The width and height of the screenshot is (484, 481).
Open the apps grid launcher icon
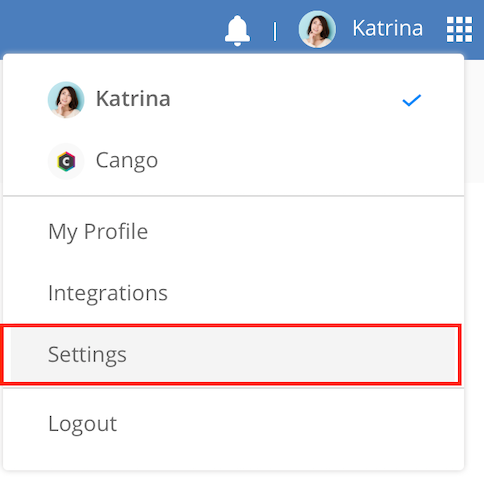point(459,29)
